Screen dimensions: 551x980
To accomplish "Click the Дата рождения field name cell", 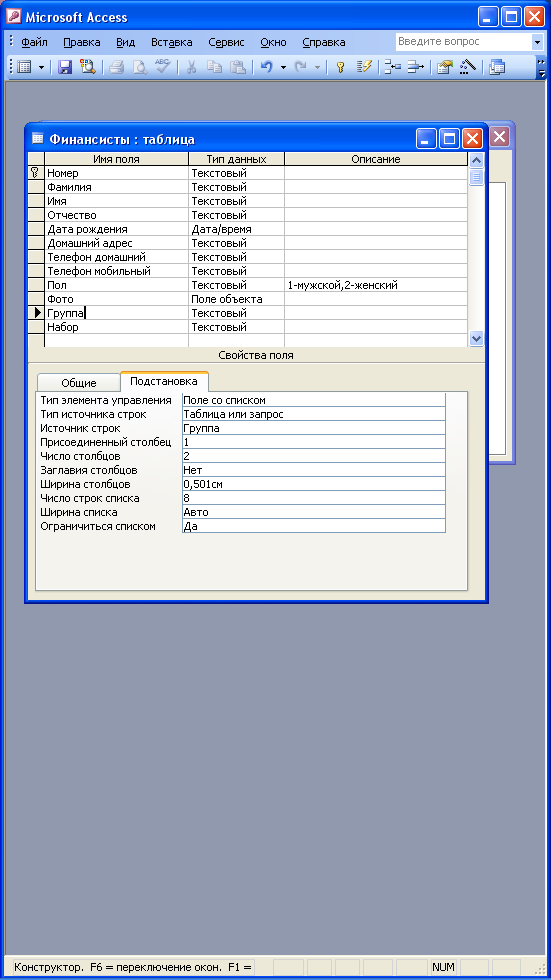I will point(116,229).
